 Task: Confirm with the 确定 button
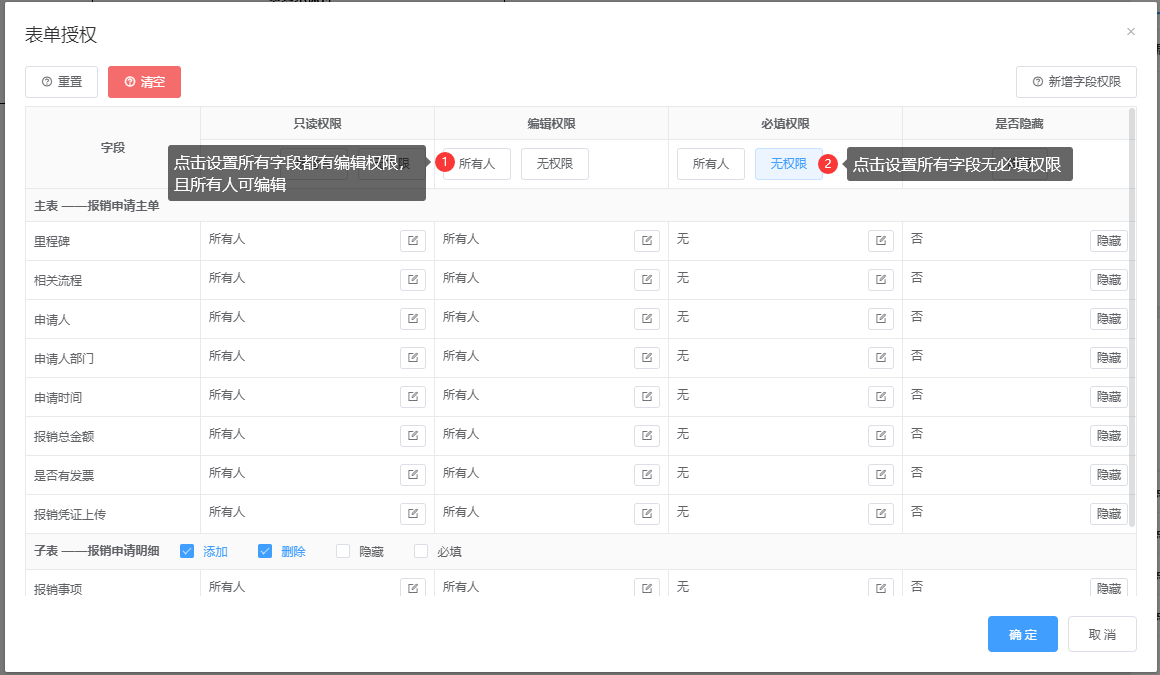(1022, 634)
